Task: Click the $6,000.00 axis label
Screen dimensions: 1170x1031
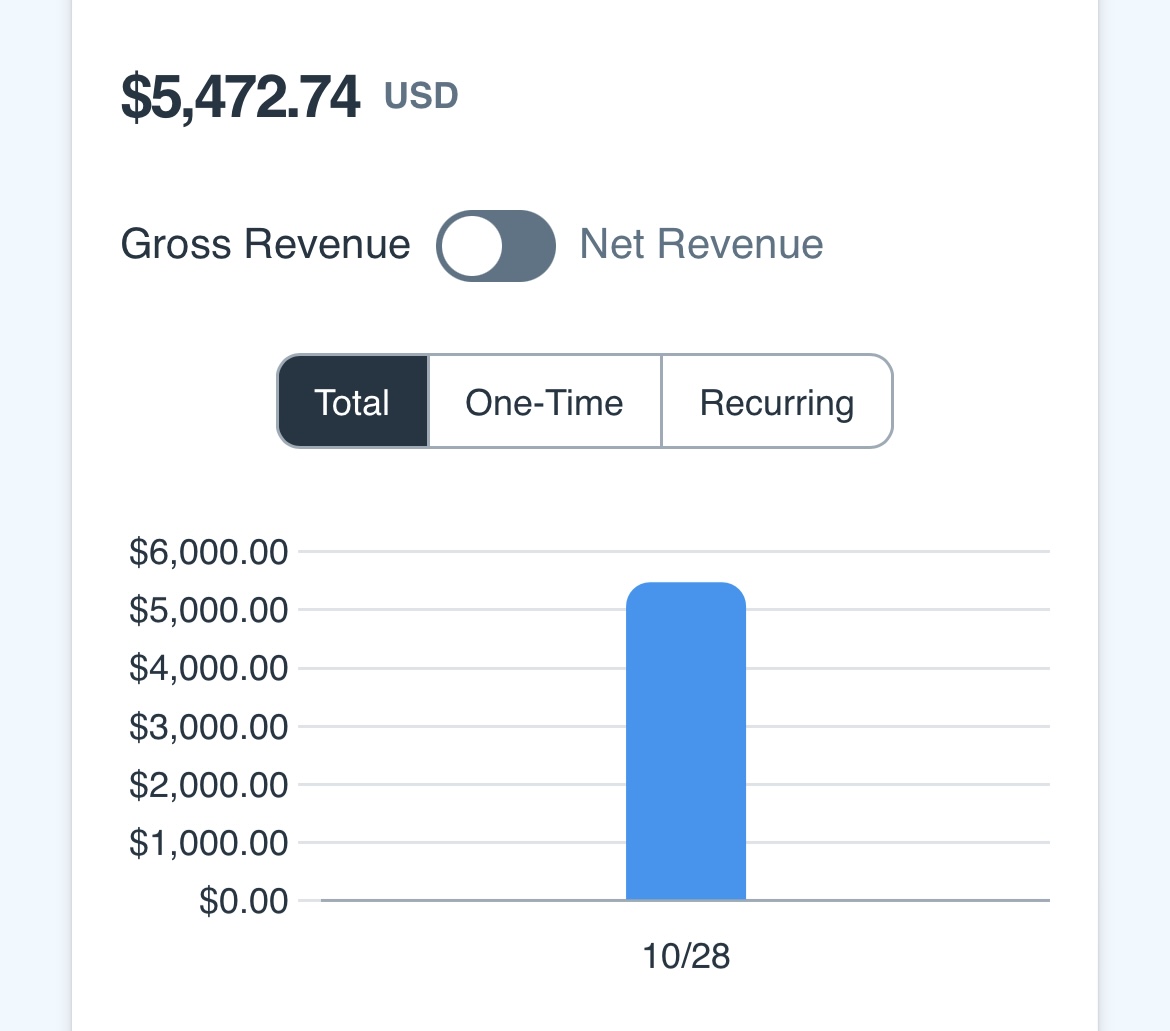Action: 208,551
